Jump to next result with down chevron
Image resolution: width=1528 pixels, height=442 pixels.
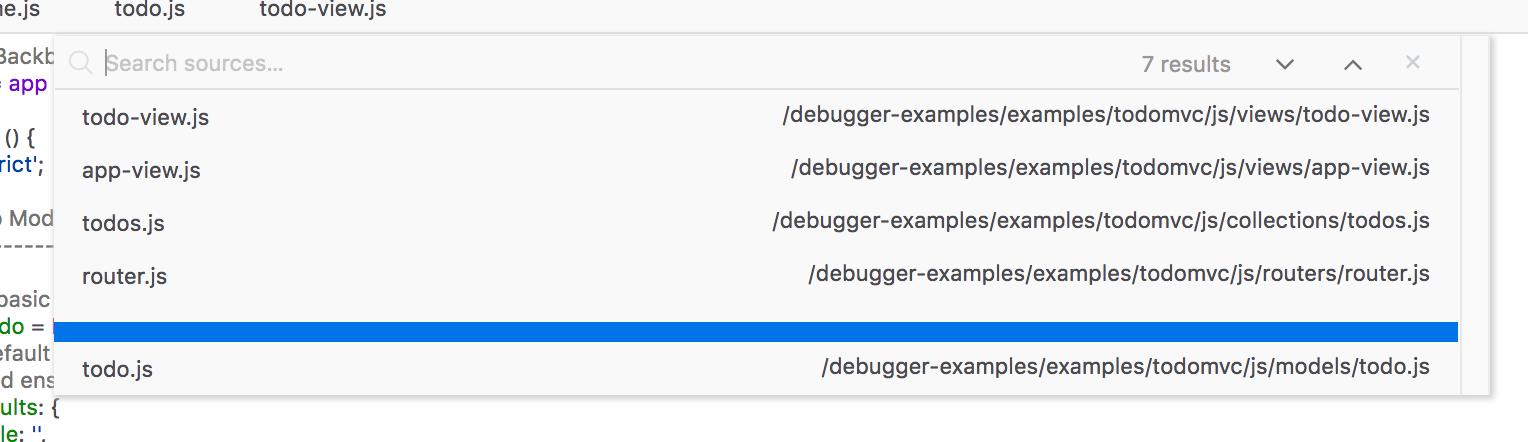(1285, 65)
